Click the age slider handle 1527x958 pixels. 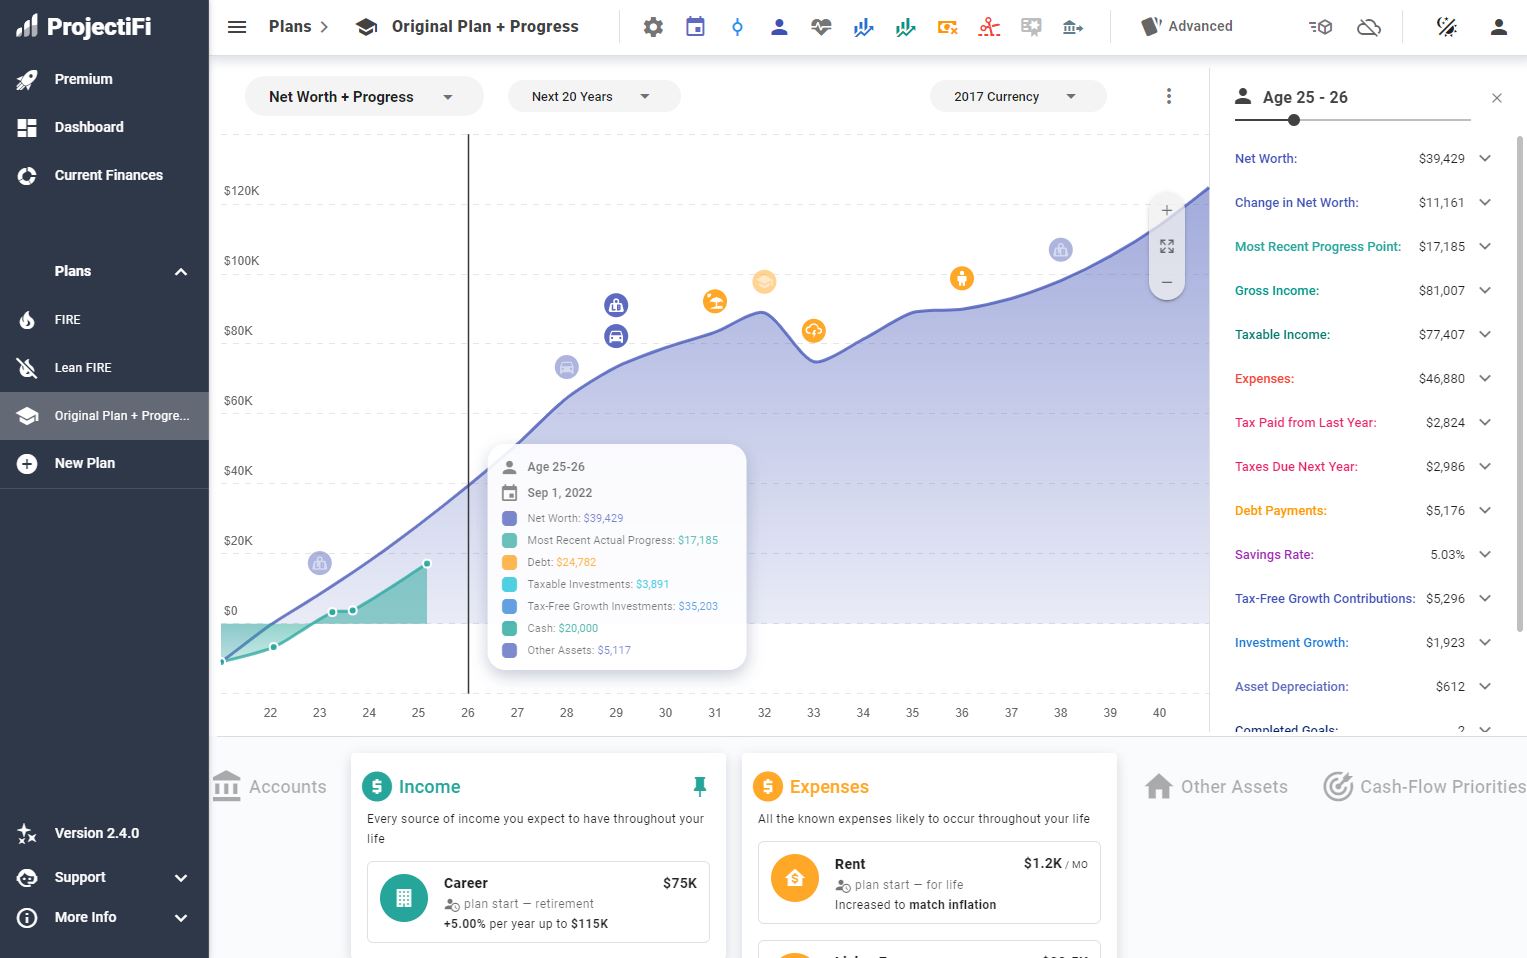[x=1294, y=120]
